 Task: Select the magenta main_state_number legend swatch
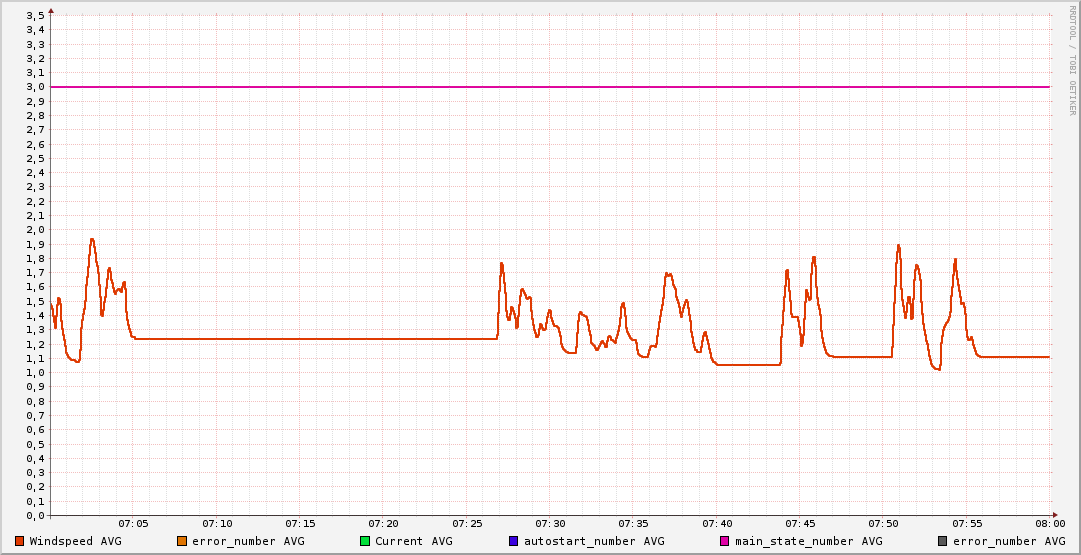click(x=725, y=541)
